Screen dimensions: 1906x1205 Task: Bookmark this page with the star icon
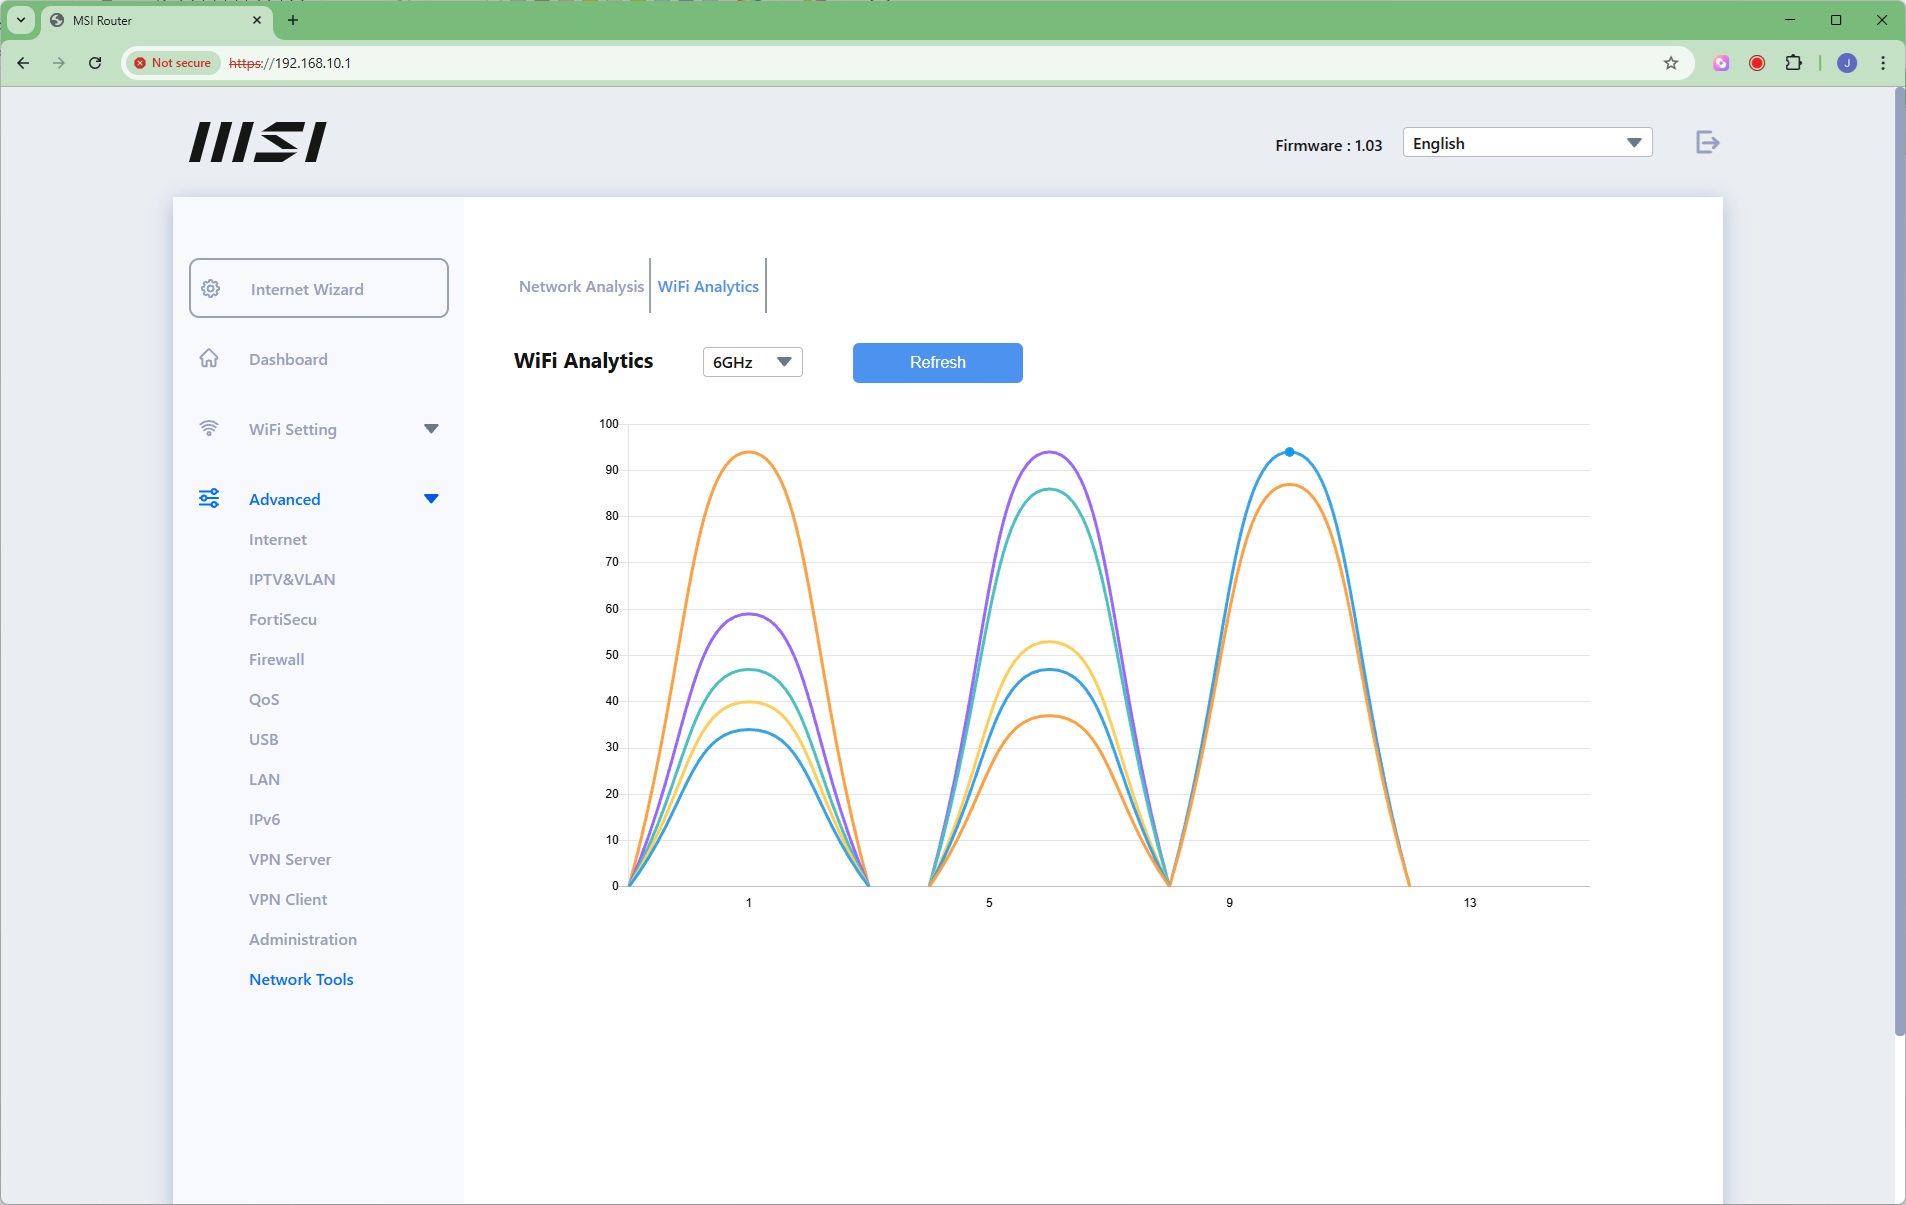coord(1670,63)
